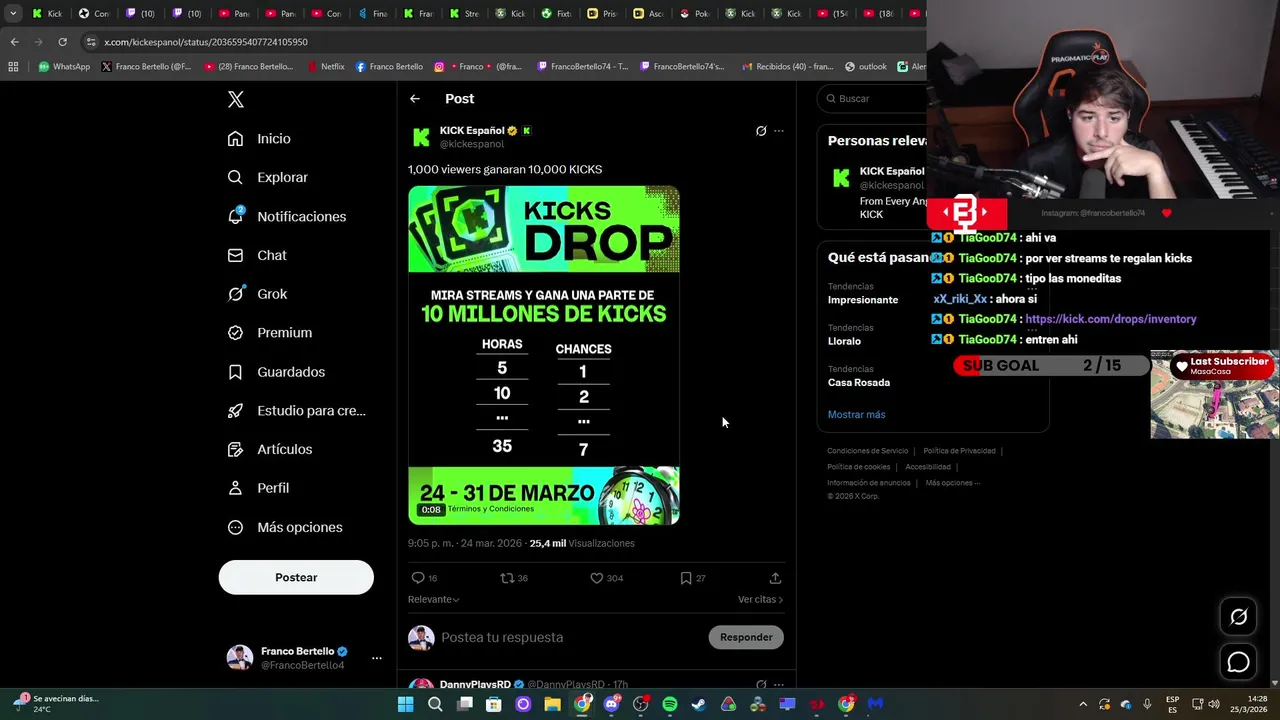The height and width of the screenshot is (720, 1280).
Task: Open the Netflix bookmark
Action: 325,67
